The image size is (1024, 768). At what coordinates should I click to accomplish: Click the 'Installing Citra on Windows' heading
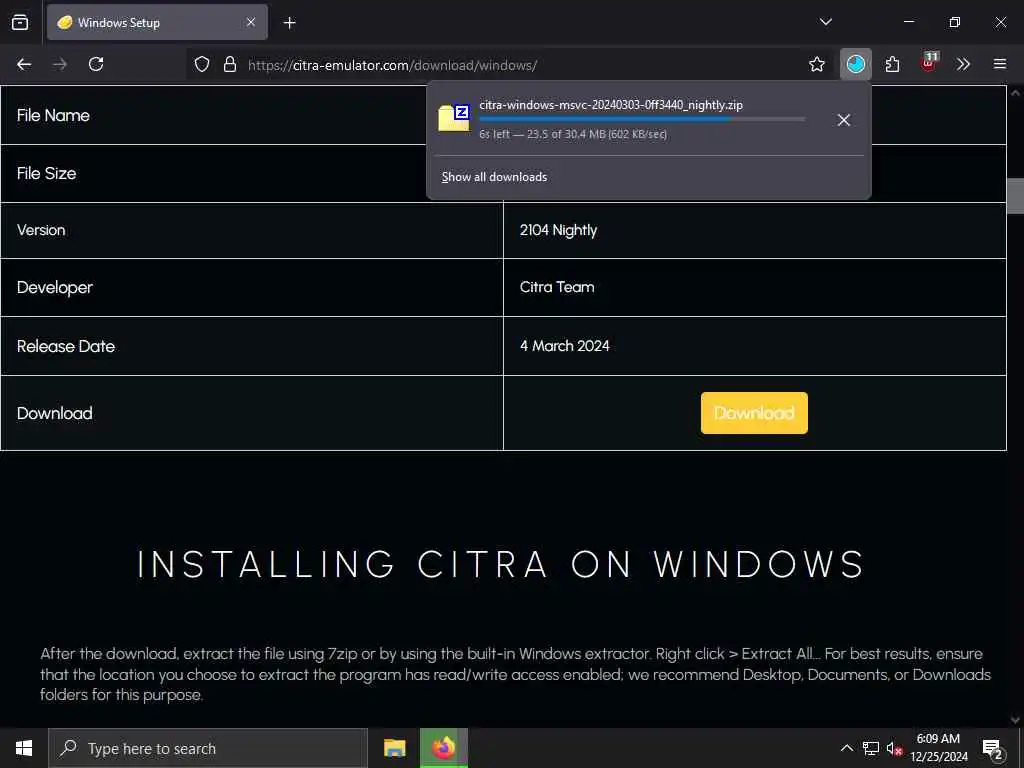pyautogui.click(x=501, y=564)
